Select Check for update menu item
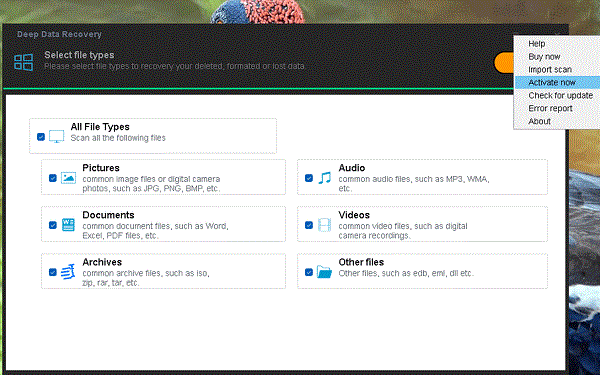The image size is (600, 375). (x=557, y=95)
